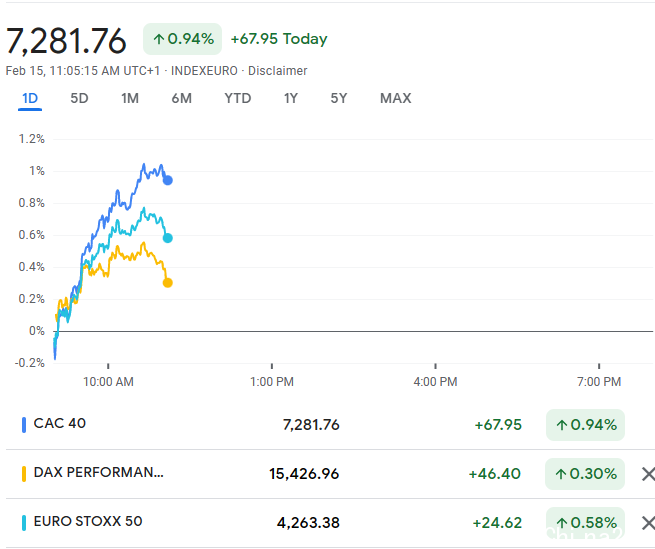Click the -0.2% y-axis label

tap(30, 363)
